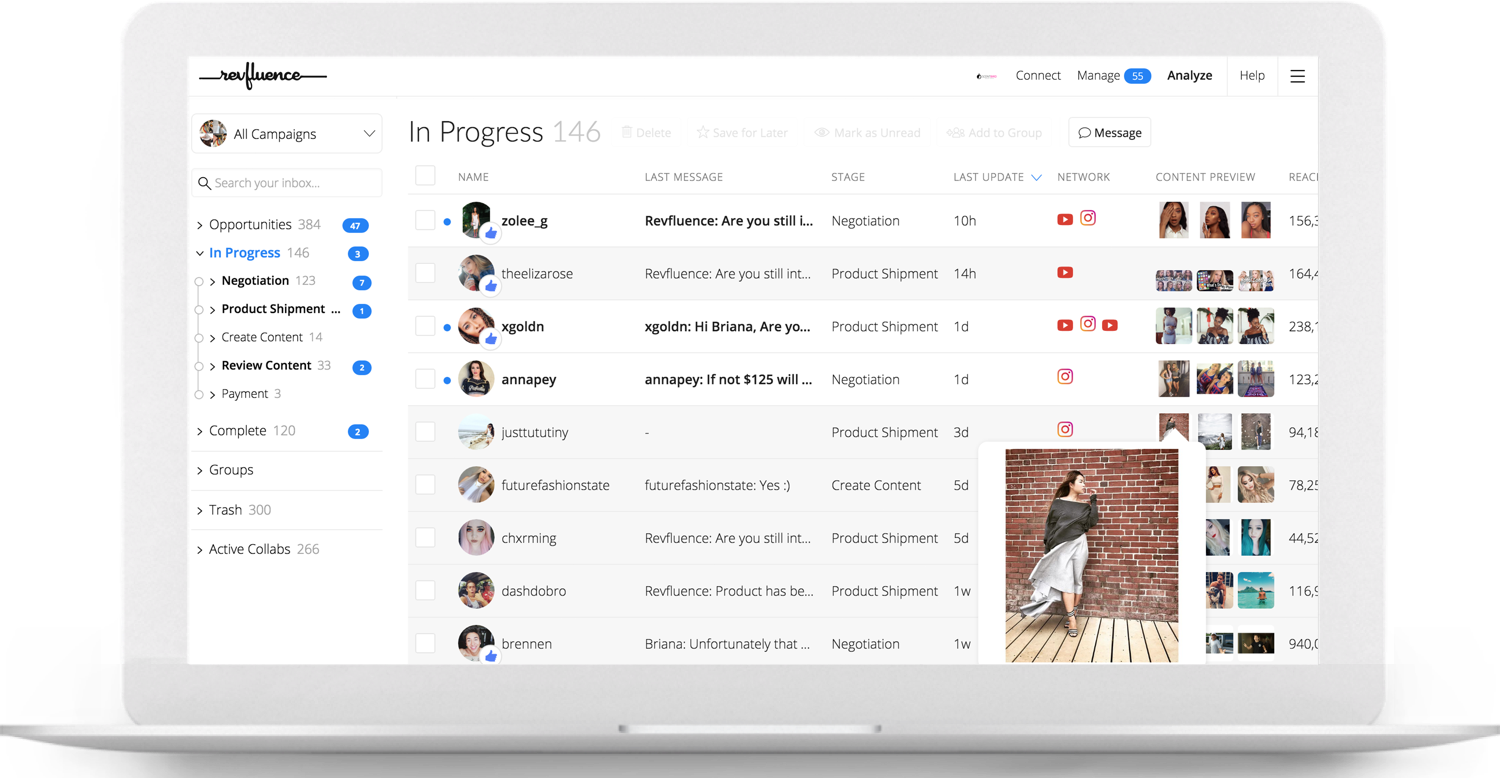Open the All Campaigns dropdown
This screenshot has height=778, width=1500.
click(x=287, y=134)
